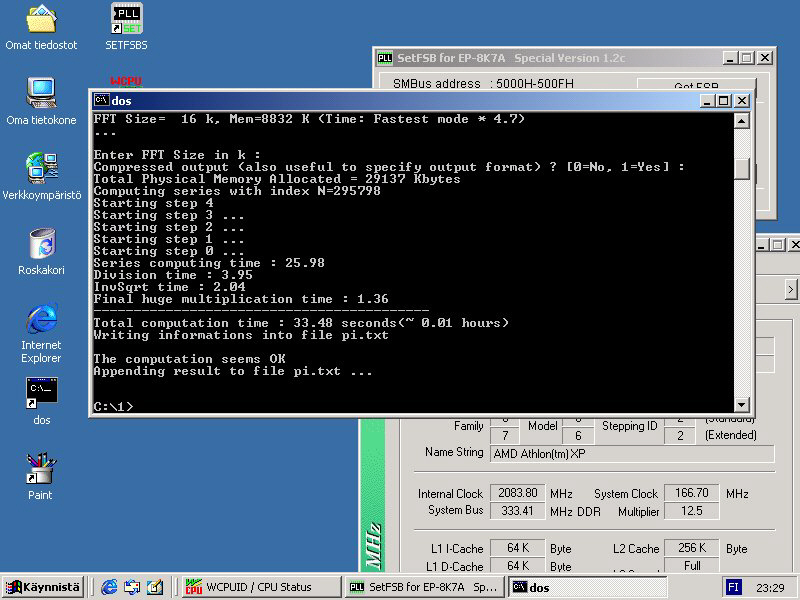Launch Internet Explorer from the quick launch bar
This screenshot has width=800, height=600.
[109, 587]
